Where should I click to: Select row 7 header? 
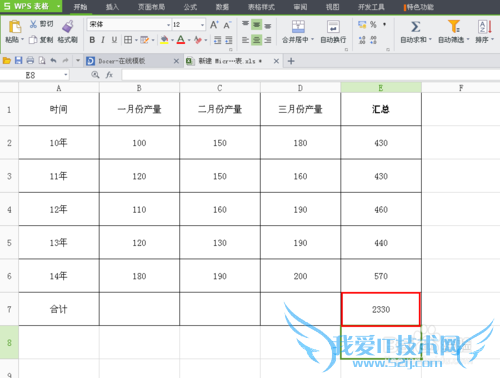coord(9,309)
